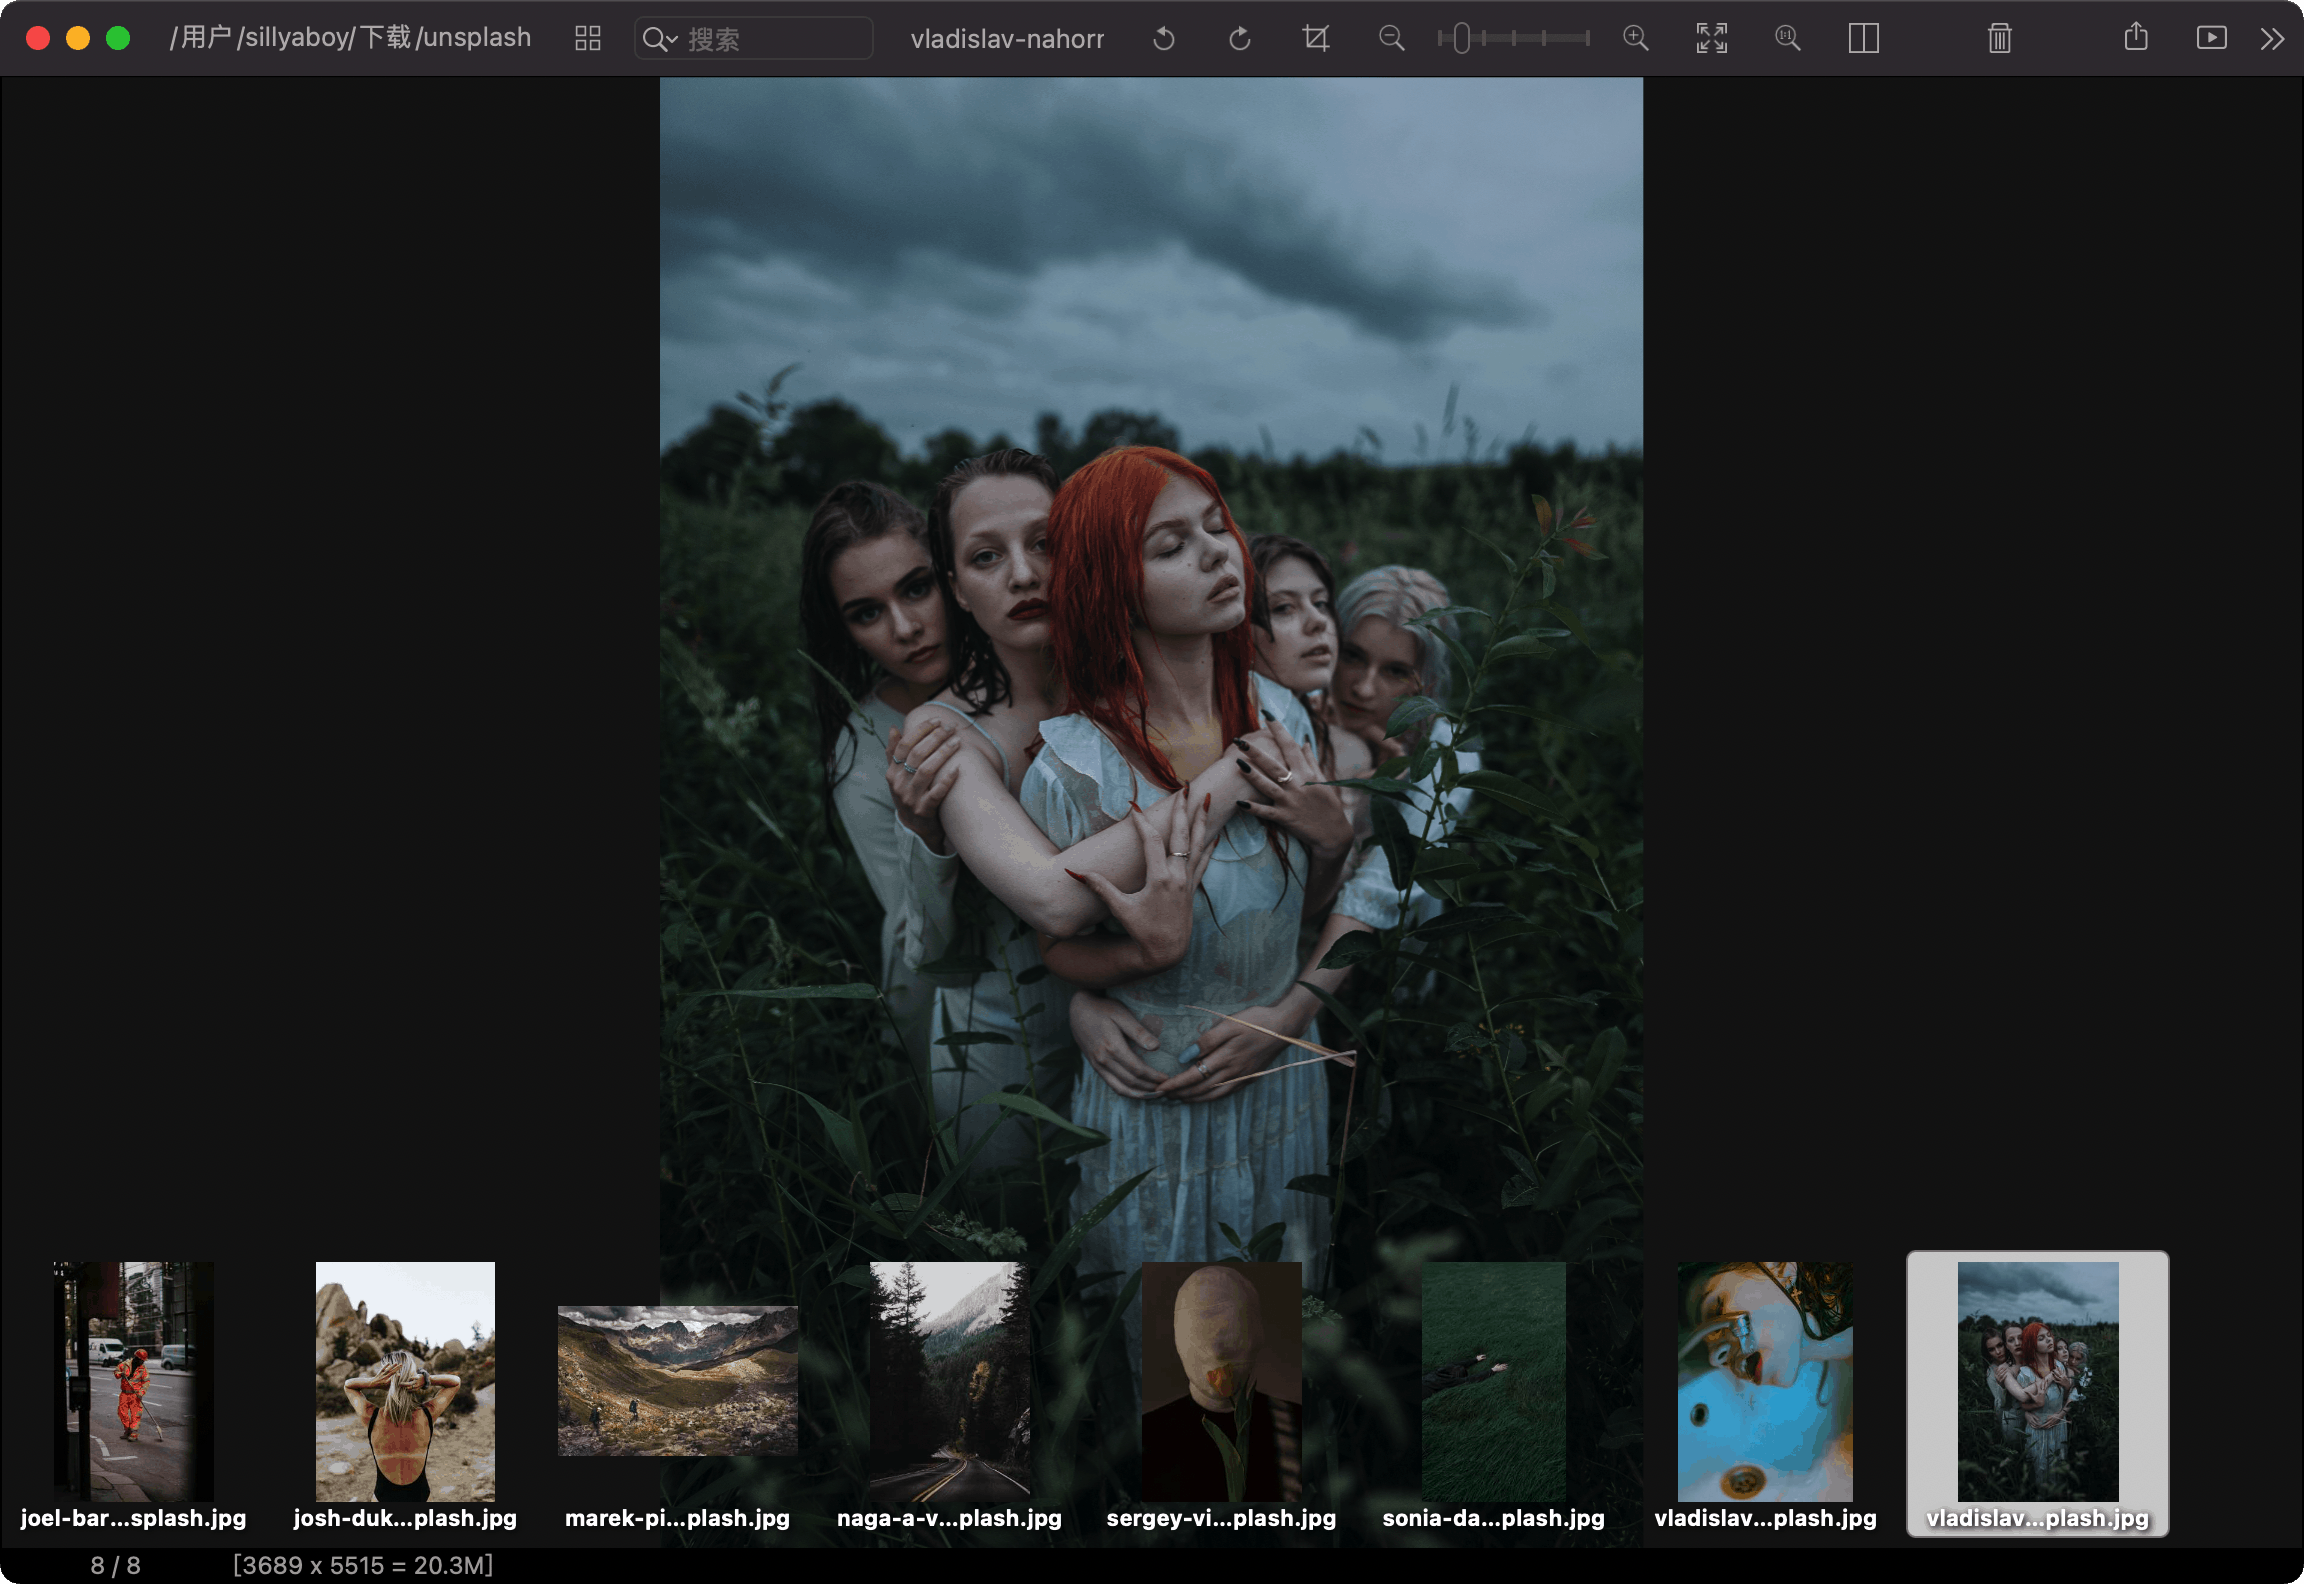The image size is (2304, 1584).
Task: Rotate image counterclockwise
Action: [1163, 39]
